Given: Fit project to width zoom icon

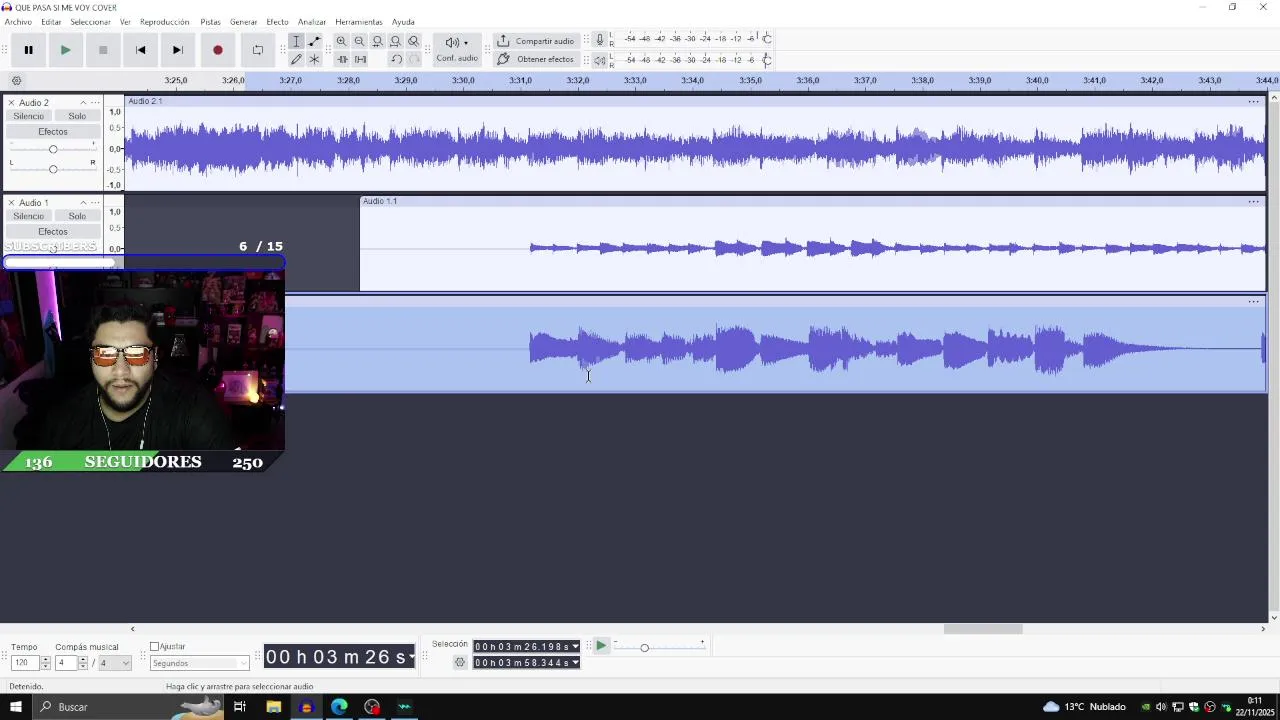Looking at the screenshot, I should click(x=395, y=41).
